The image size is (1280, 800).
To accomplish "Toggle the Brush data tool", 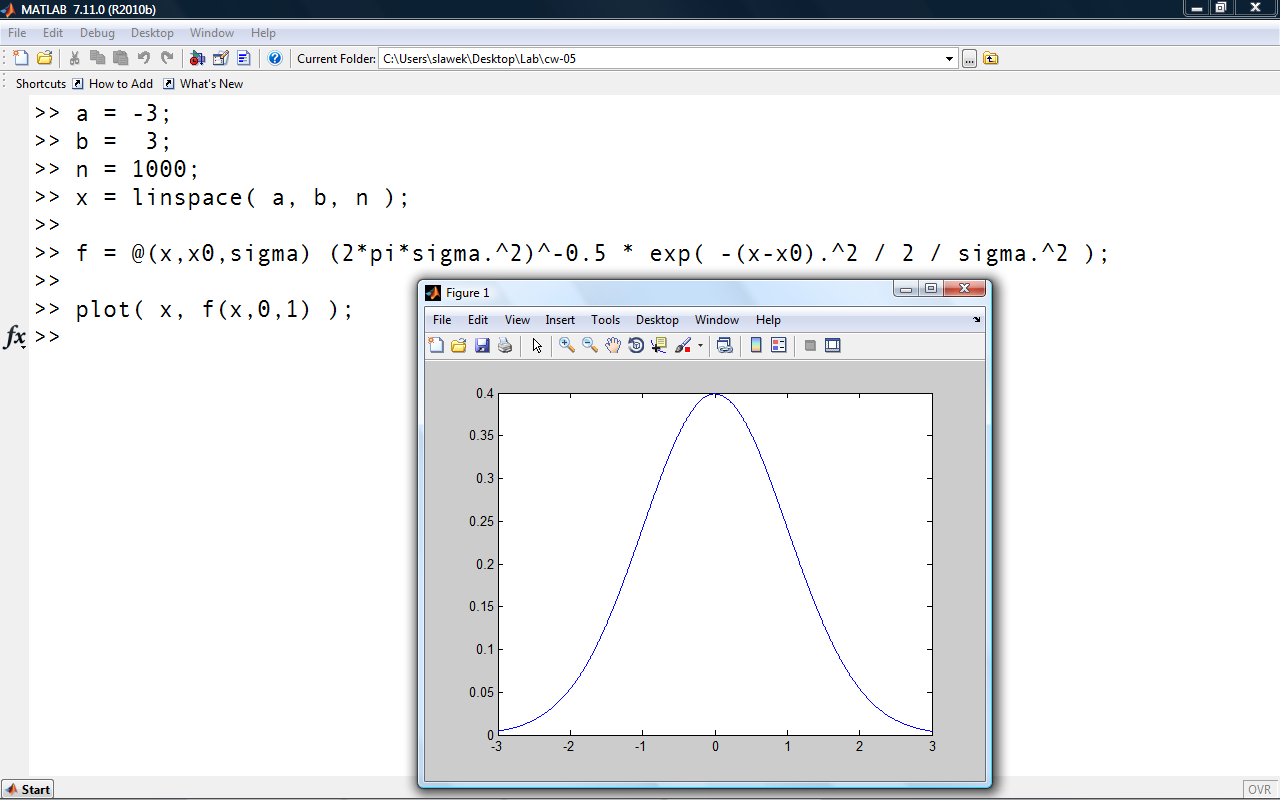I will (683, 346).
